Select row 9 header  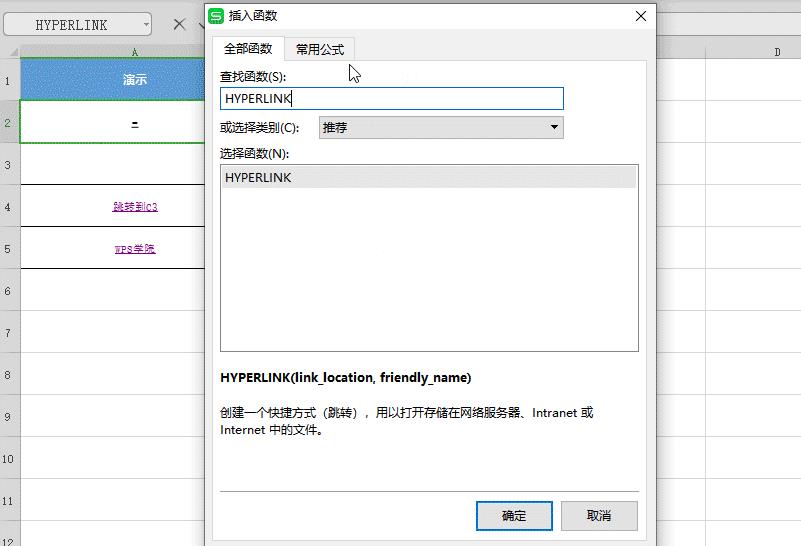(10, 416)
